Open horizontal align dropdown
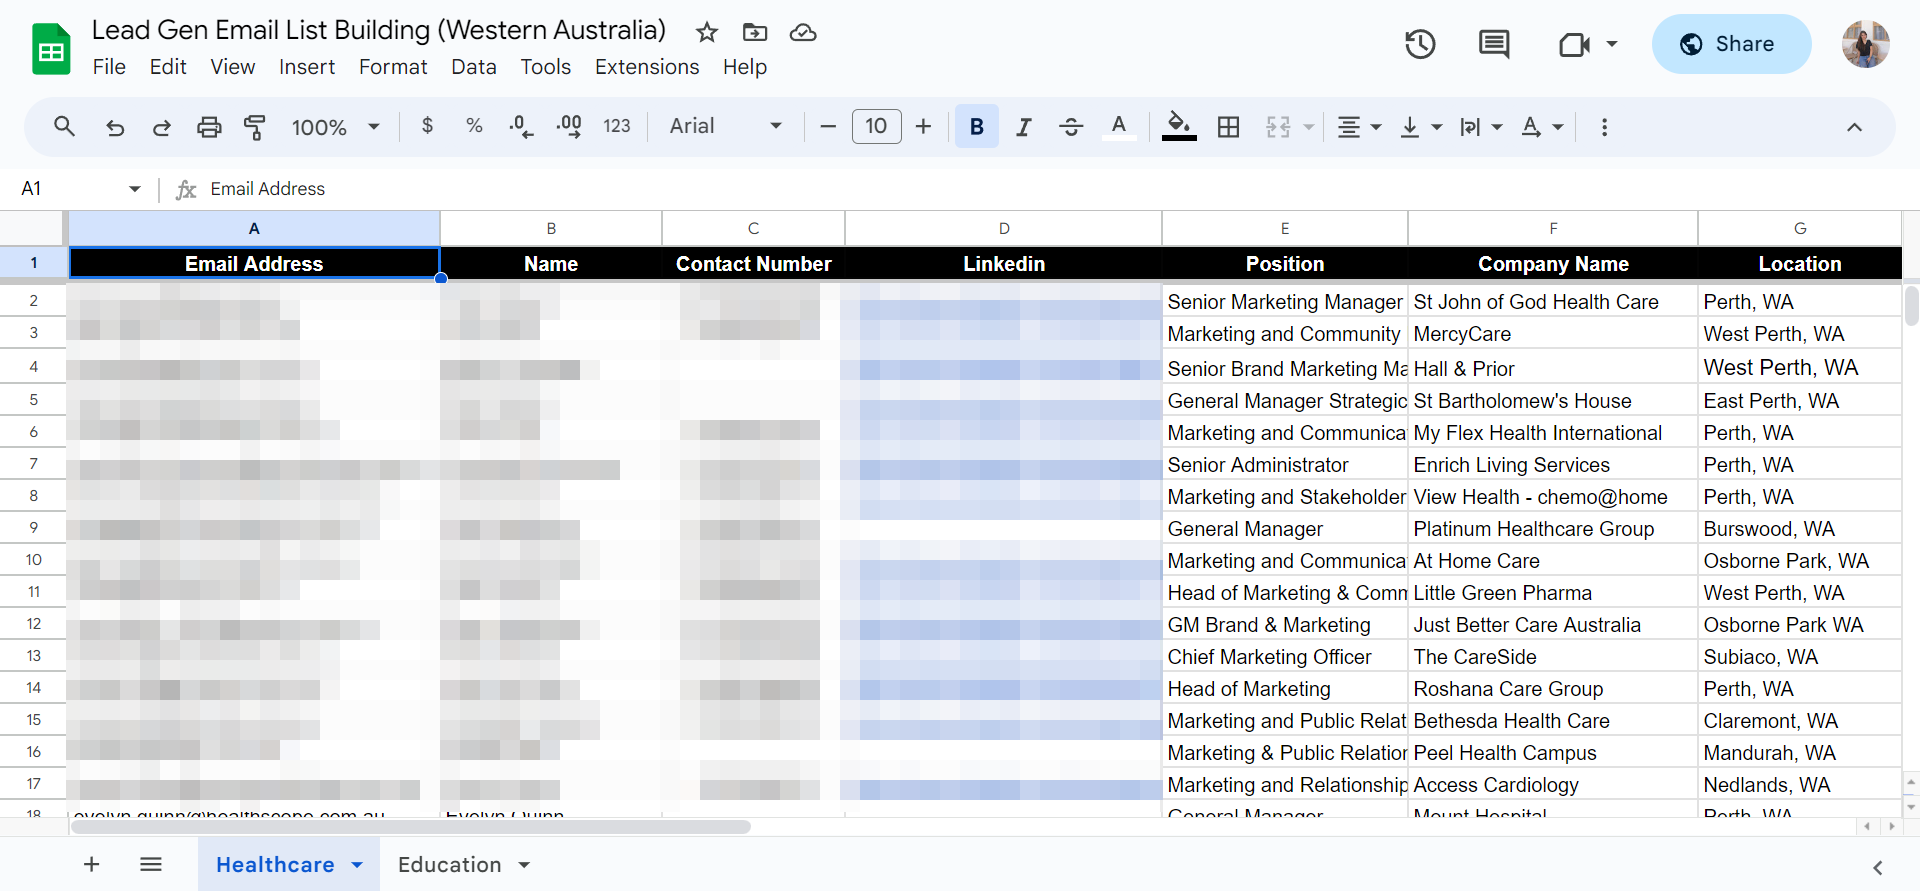This screenshot has width=1920, height=891. (x=1359, y=127)
